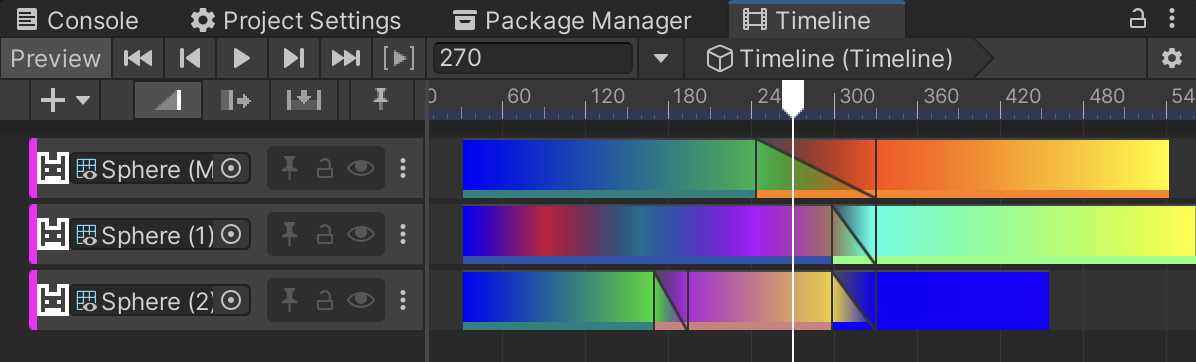Image resolution: width=1196 pixels, height=362 pixels.
Task: Expand the timeline selector dropdown arrow
Action: tap(661, 58)
